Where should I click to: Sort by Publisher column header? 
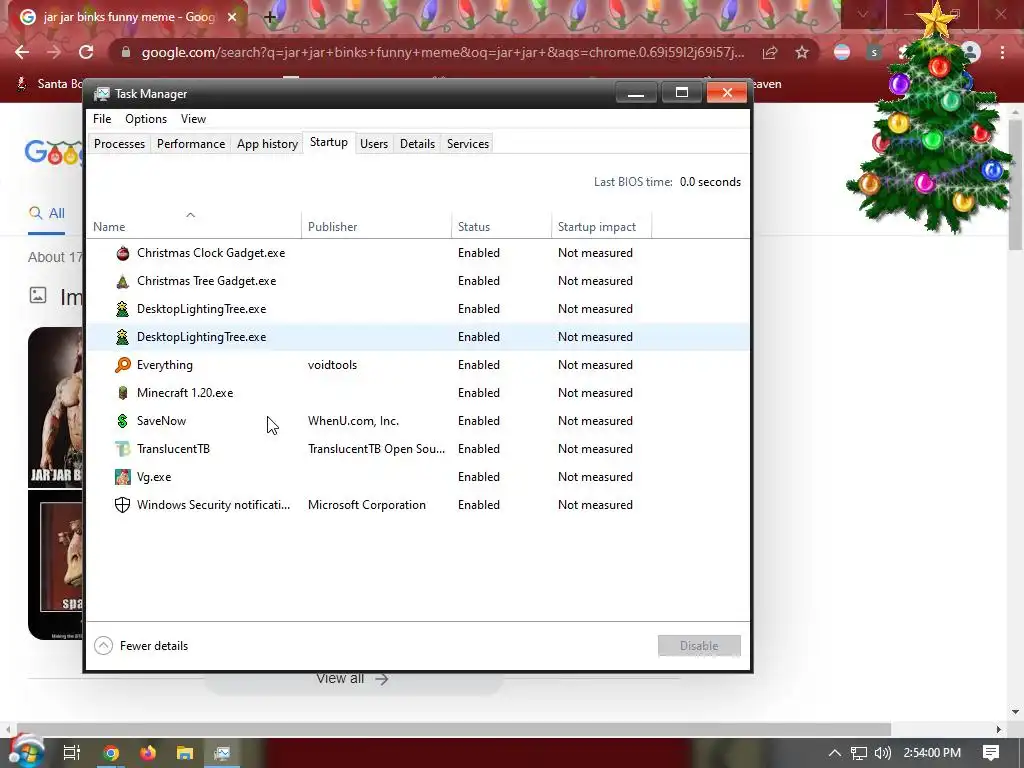(x=376, y=227)
